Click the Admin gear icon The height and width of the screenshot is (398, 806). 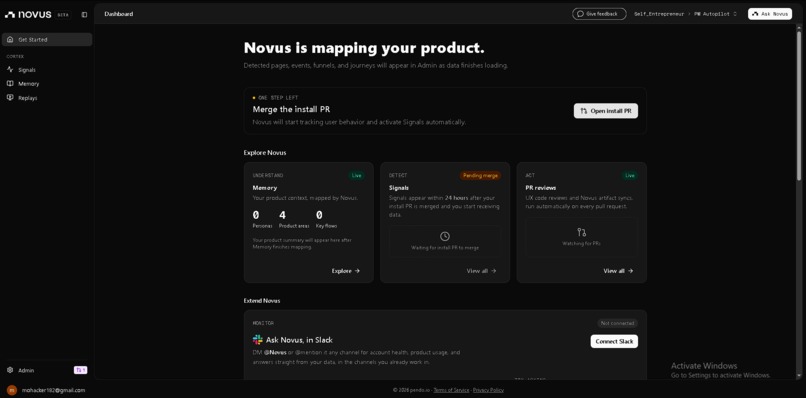[10, 370]
